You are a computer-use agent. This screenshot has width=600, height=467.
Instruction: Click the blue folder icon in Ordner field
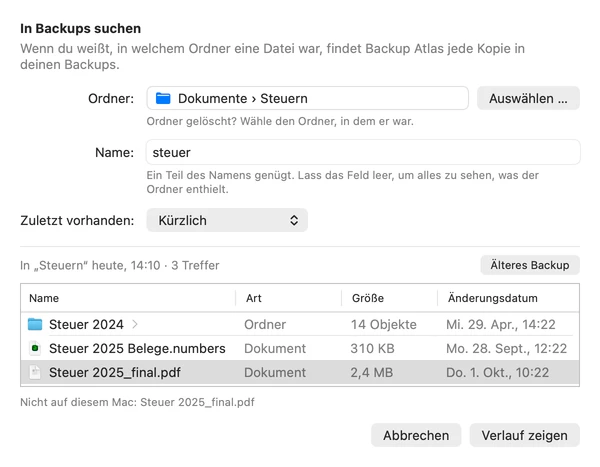[163, 98]
